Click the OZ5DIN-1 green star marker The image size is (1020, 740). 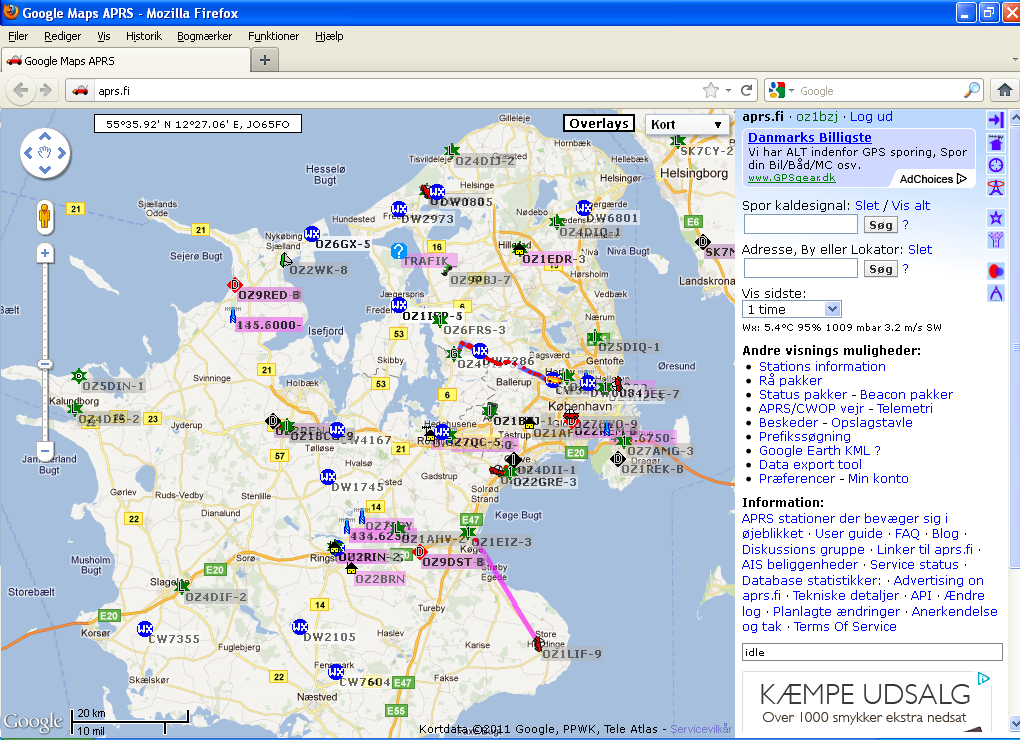79,375
